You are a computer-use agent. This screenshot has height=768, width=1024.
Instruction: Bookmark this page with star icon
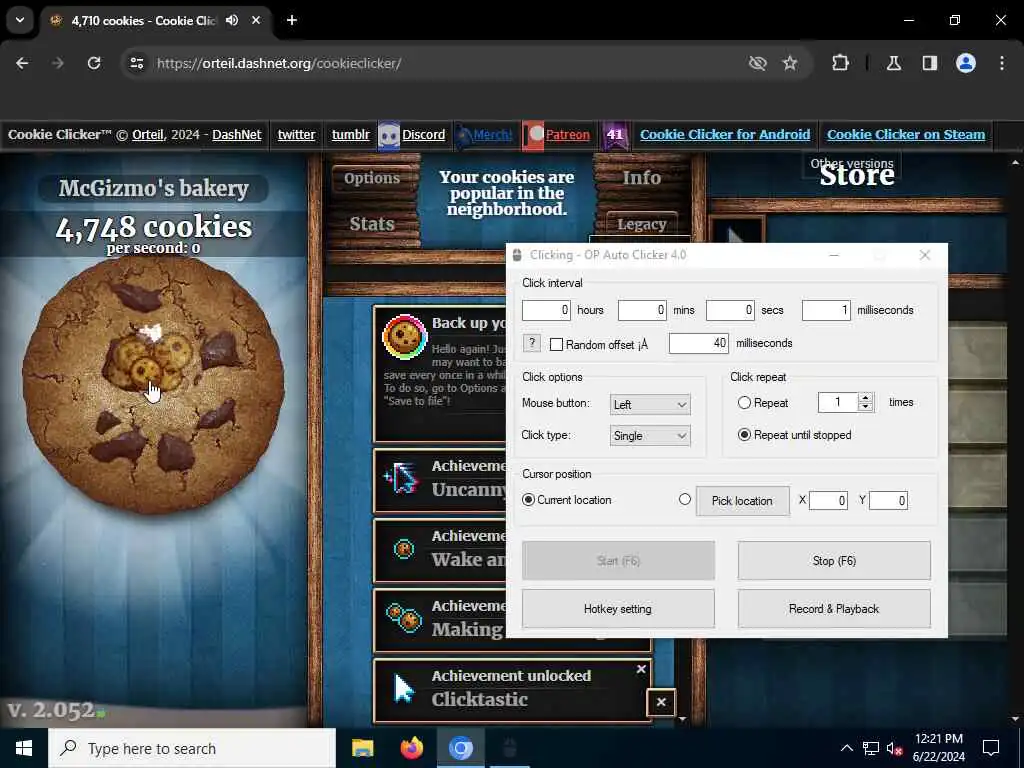[x=790, y=63]
